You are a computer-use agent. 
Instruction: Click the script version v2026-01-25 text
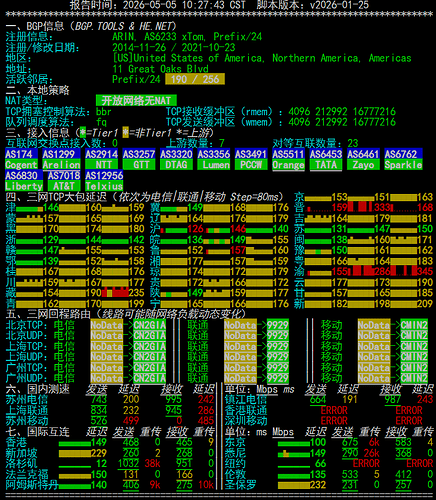[x=339, y=5]
